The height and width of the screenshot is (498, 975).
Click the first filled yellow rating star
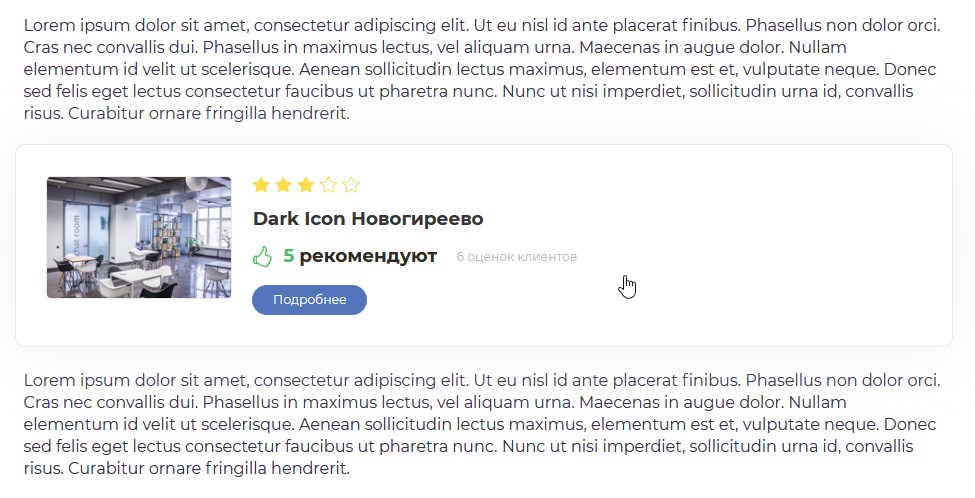tap(262, 185)
